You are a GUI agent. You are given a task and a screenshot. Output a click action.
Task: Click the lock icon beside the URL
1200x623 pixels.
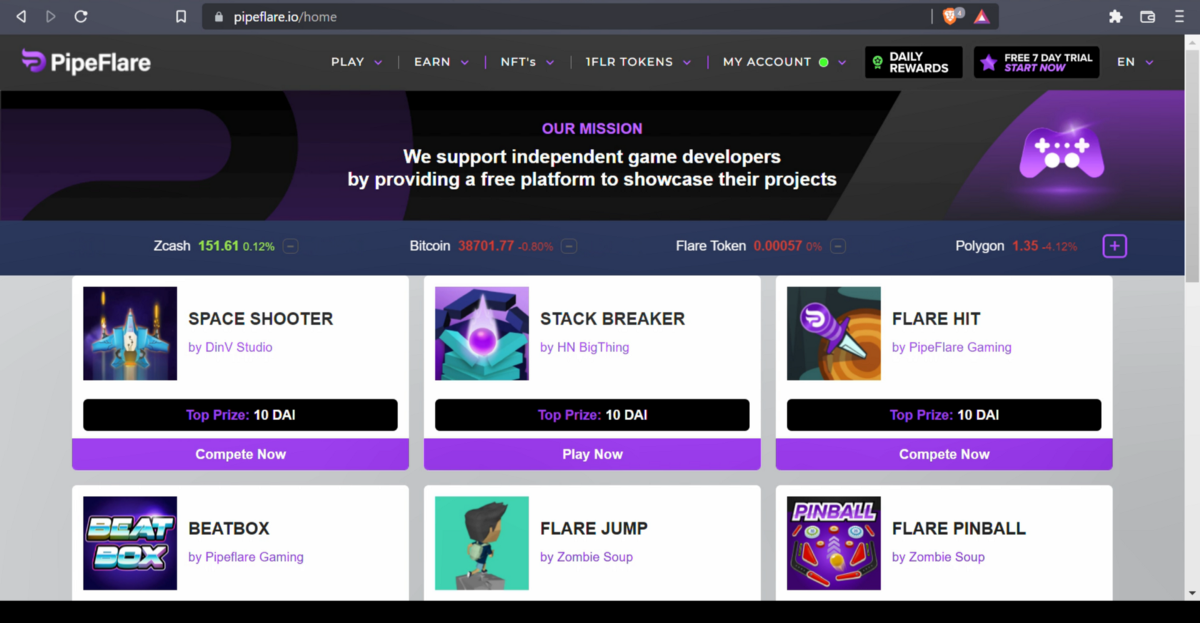point(218,17)
